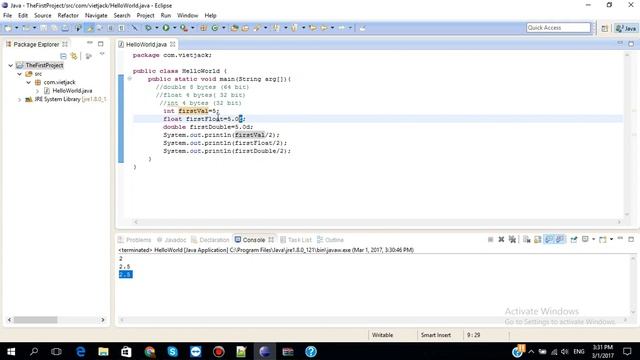Click the Open Task toolbar icon
This screenshot has width=640, height=360.
245,28
